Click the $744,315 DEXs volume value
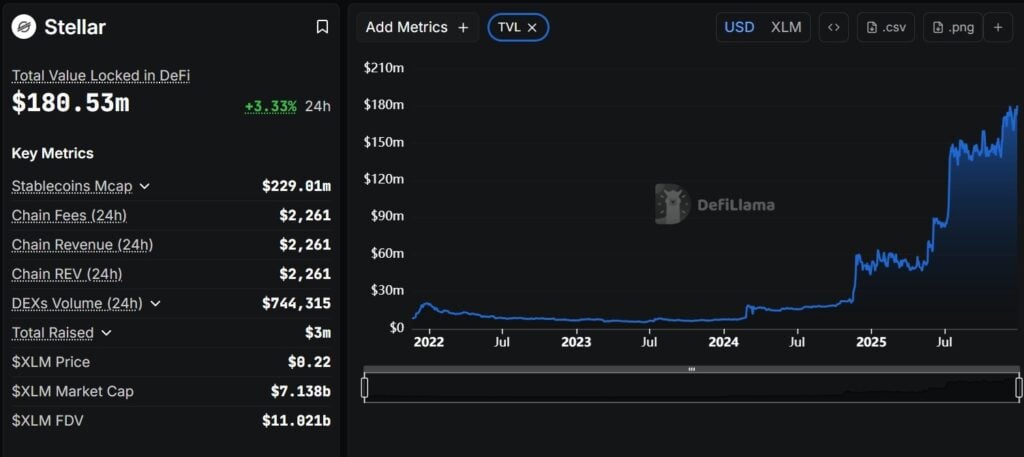 (x=296, y=304)
